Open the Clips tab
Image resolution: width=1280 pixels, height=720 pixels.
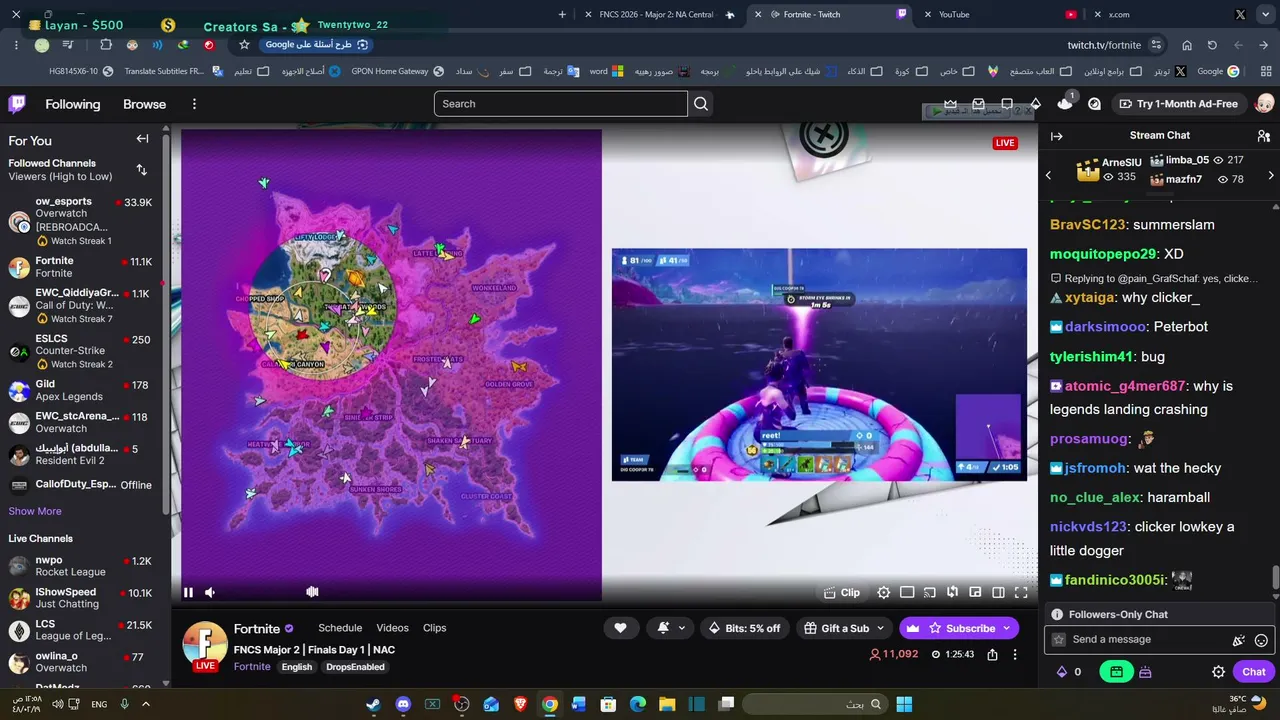434,628
